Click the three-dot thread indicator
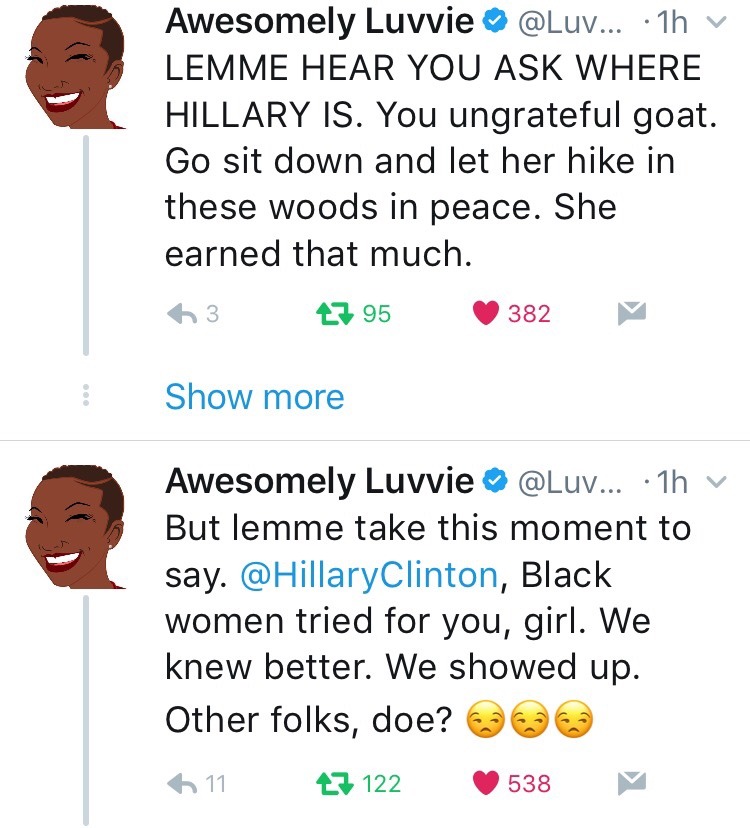This screenshot has height=828, width=750. pos(85,397)
